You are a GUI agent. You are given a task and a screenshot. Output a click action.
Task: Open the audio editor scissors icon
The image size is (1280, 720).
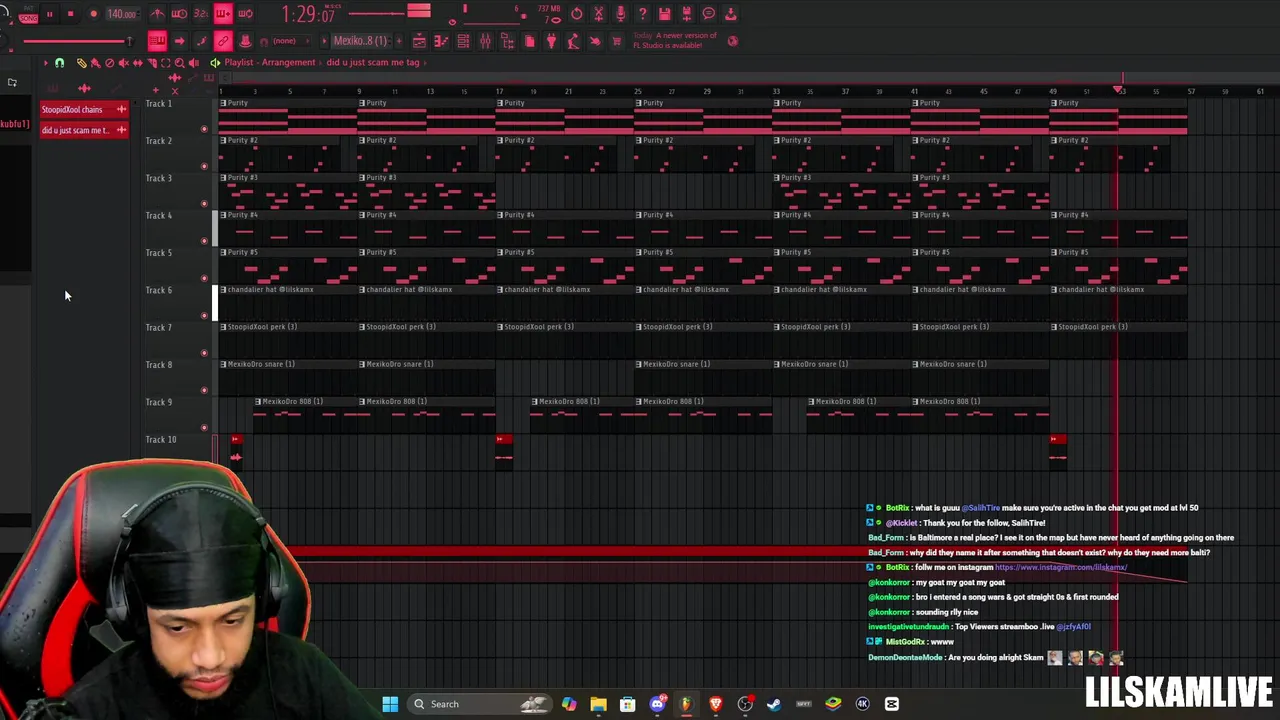[x=599, y=14]
